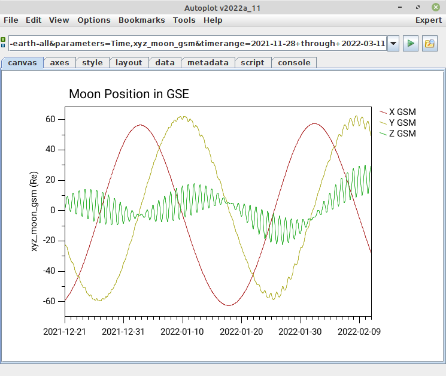446x376 pixels.
Task: Click the plot title Moon Position in GSE
Action: click(129, 94)
